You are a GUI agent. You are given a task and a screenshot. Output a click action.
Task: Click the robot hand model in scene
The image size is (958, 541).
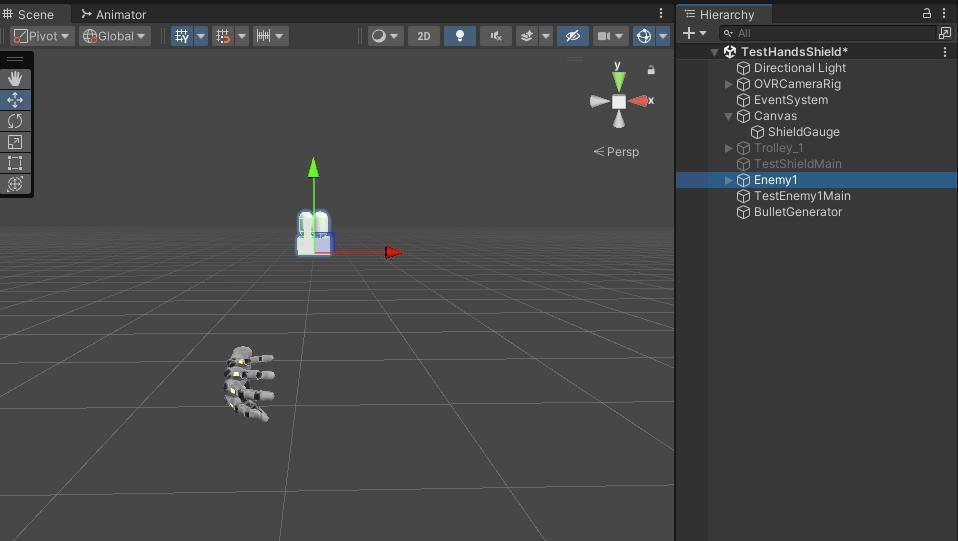coord(249,384)
